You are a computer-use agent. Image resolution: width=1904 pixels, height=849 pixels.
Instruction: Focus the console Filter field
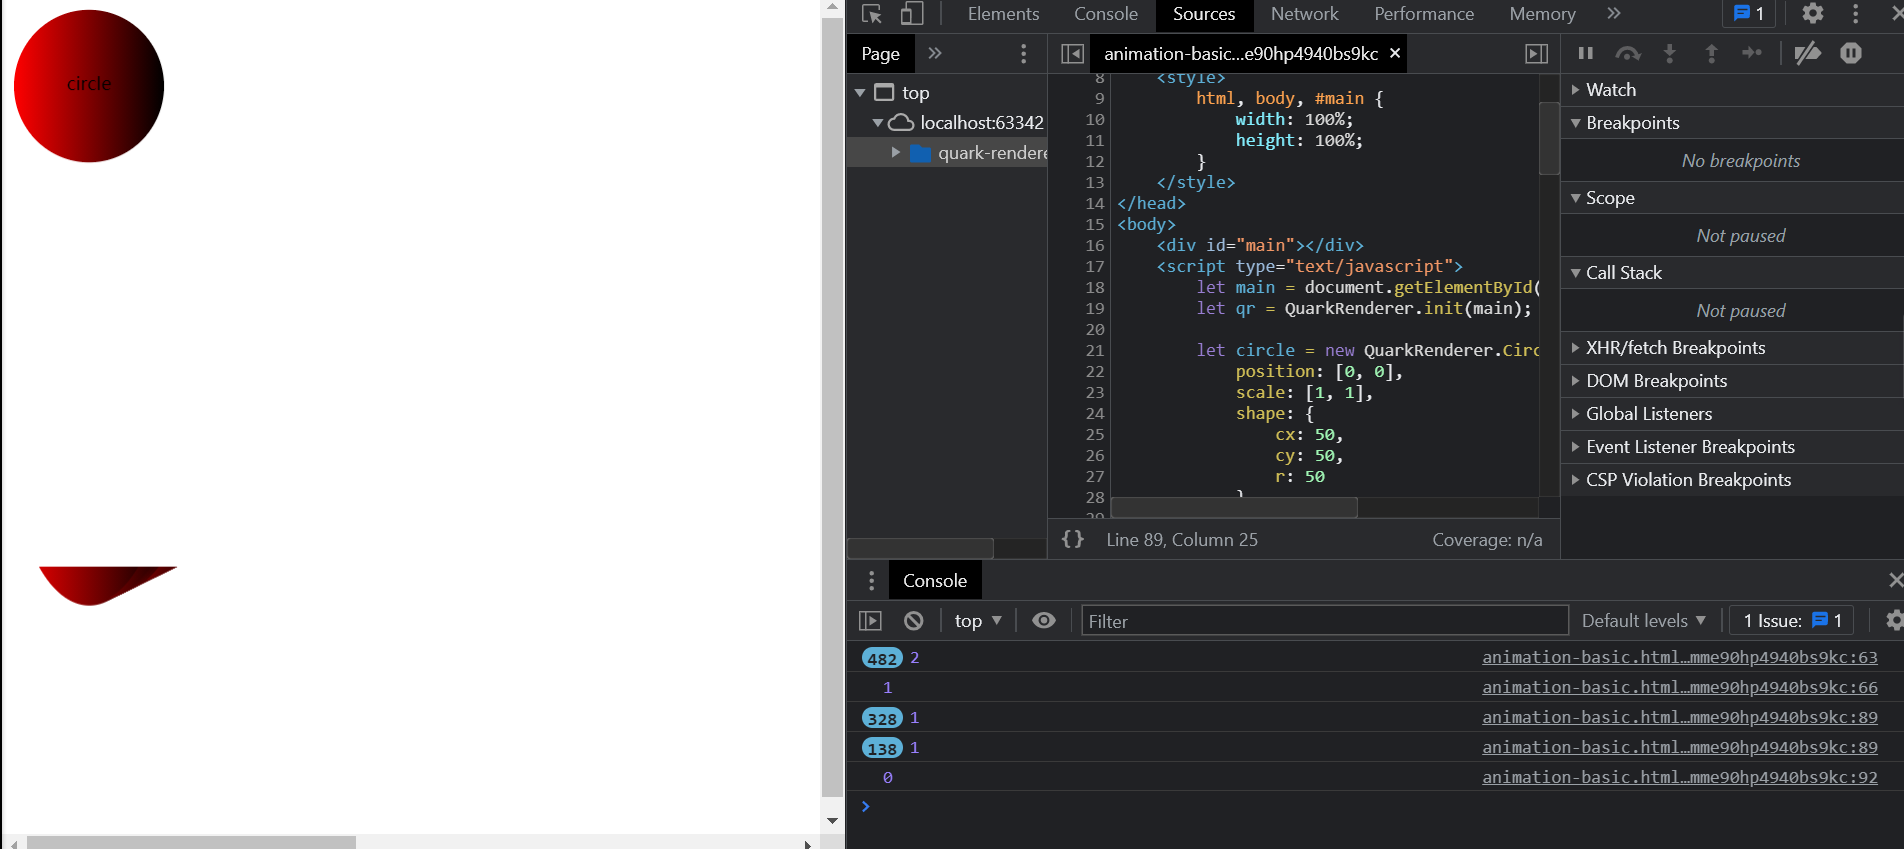coord(1325,621)
